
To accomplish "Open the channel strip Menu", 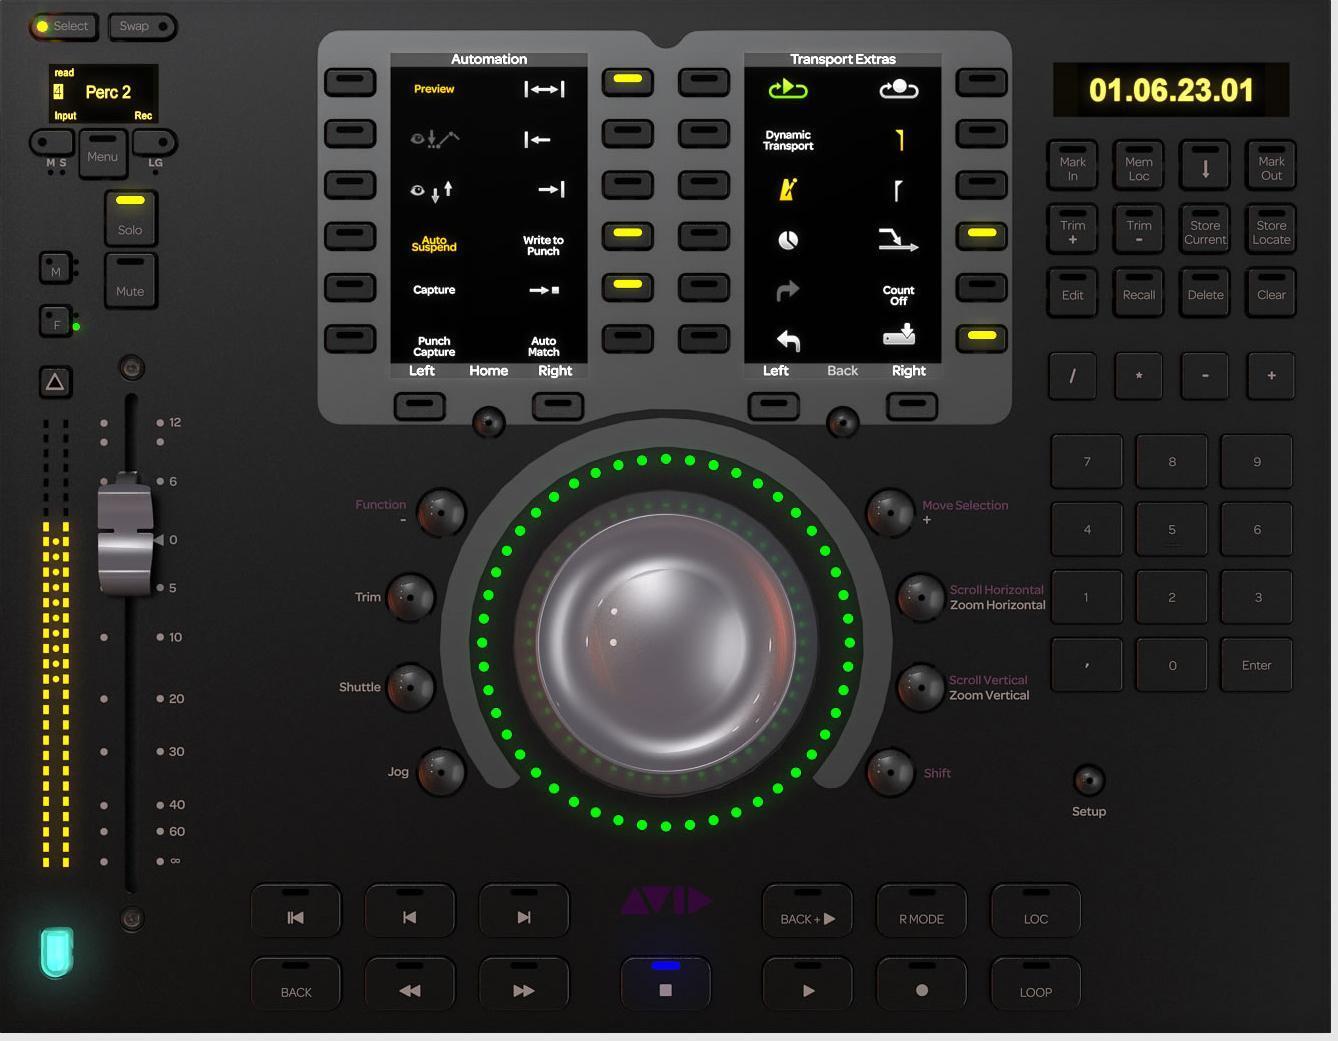I will click(x=101, y=155).
